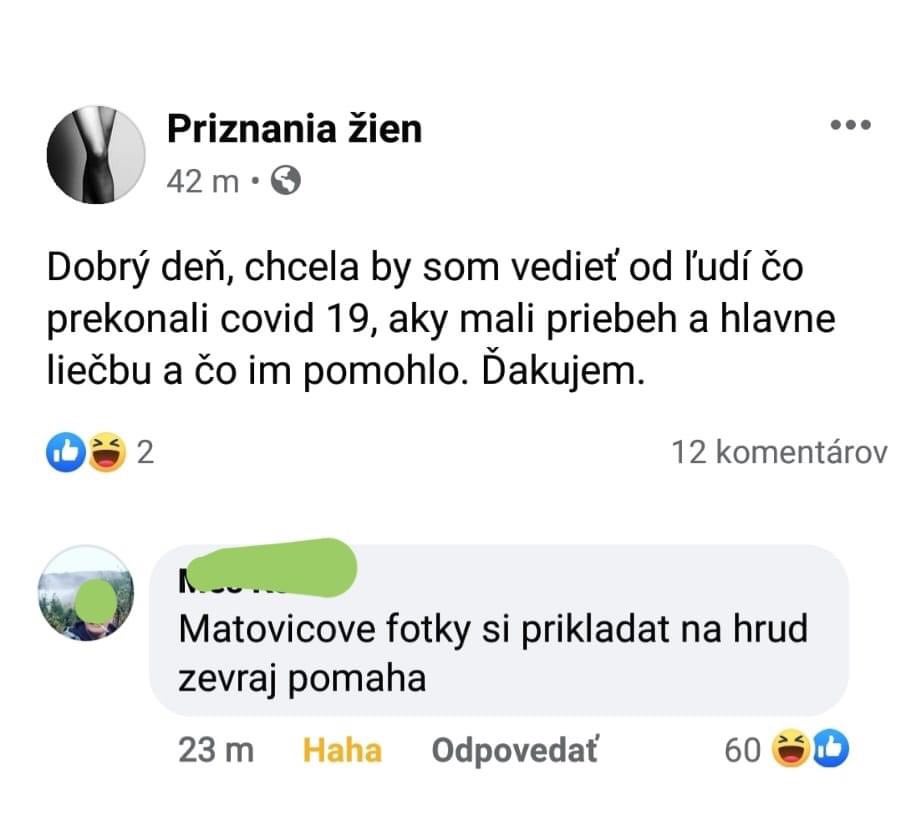Open the comment's 60 reactions count
The width and height of the screenshot is (902, 814).
pyautogui.click(x=741, y=750)
